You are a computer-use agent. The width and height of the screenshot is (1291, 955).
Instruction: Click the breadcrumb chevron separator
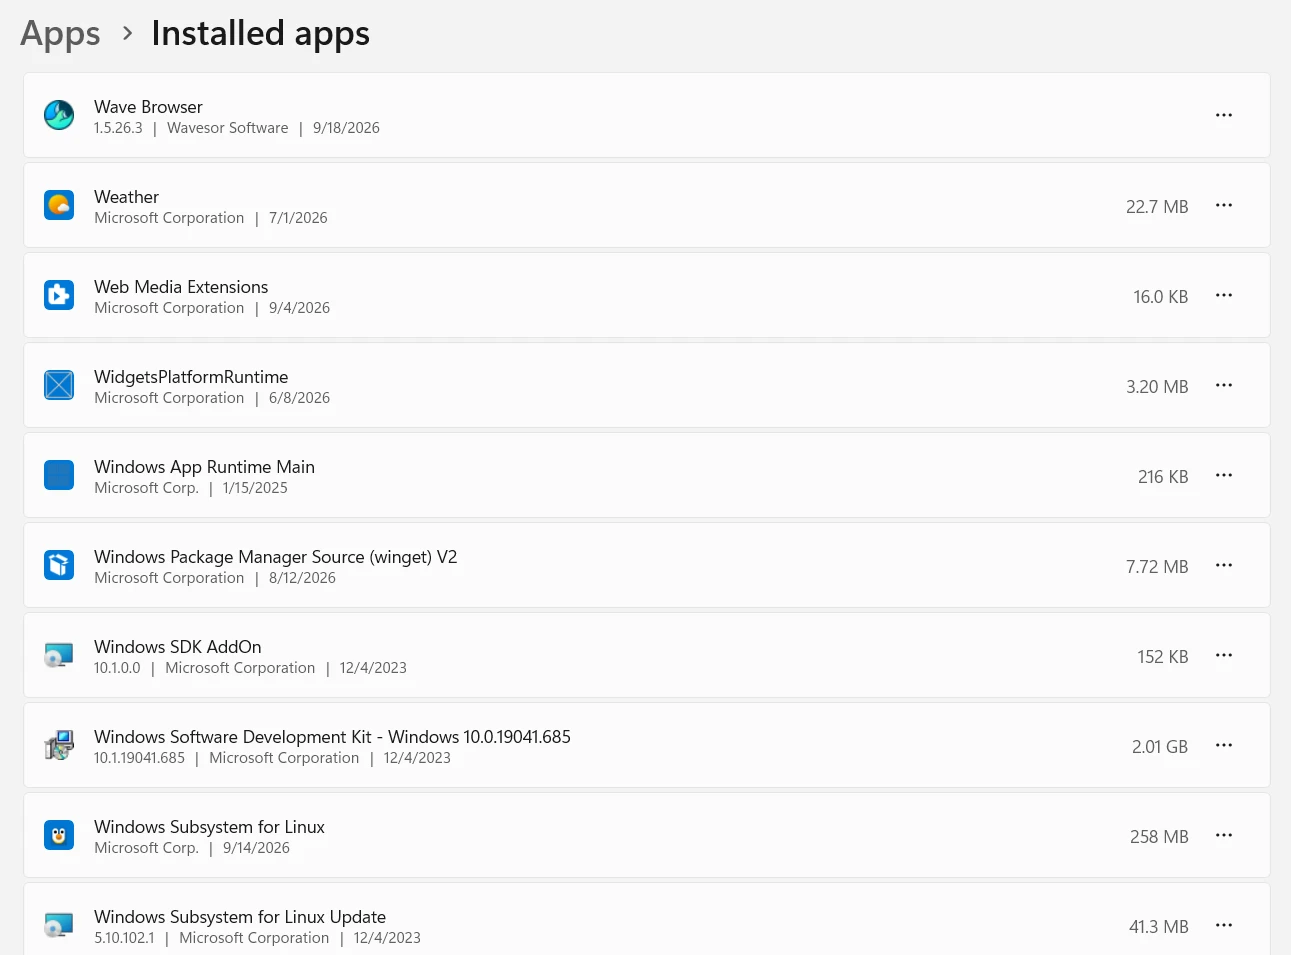[127, 34]
